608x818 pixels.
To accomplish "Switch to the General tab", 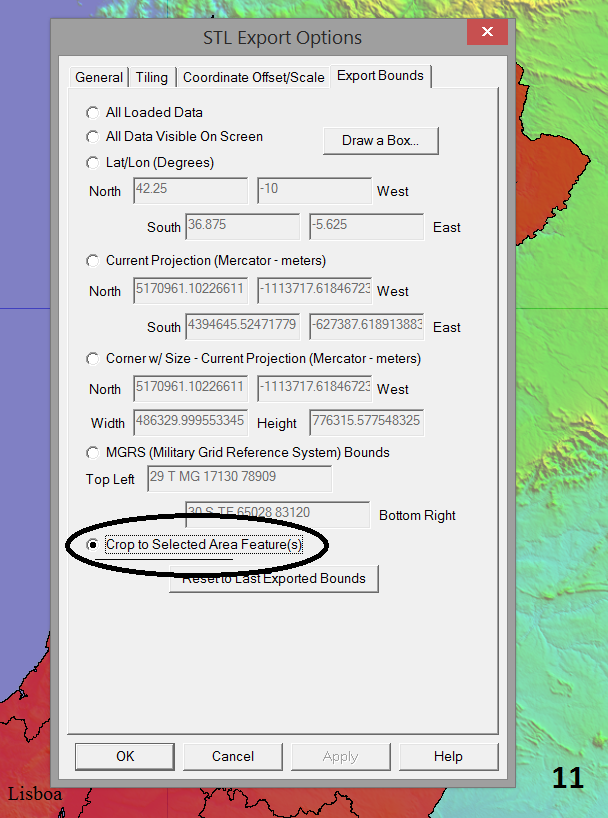I will coord(99,77).
